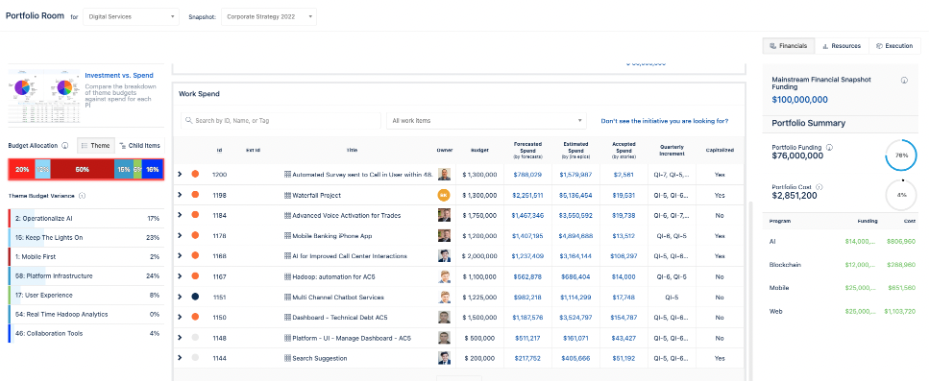Viewport: 929px width, 381px height.
Task: Click the Theme Budget Variance info icon
Action: pyautogui.click(x=82, y=195)
